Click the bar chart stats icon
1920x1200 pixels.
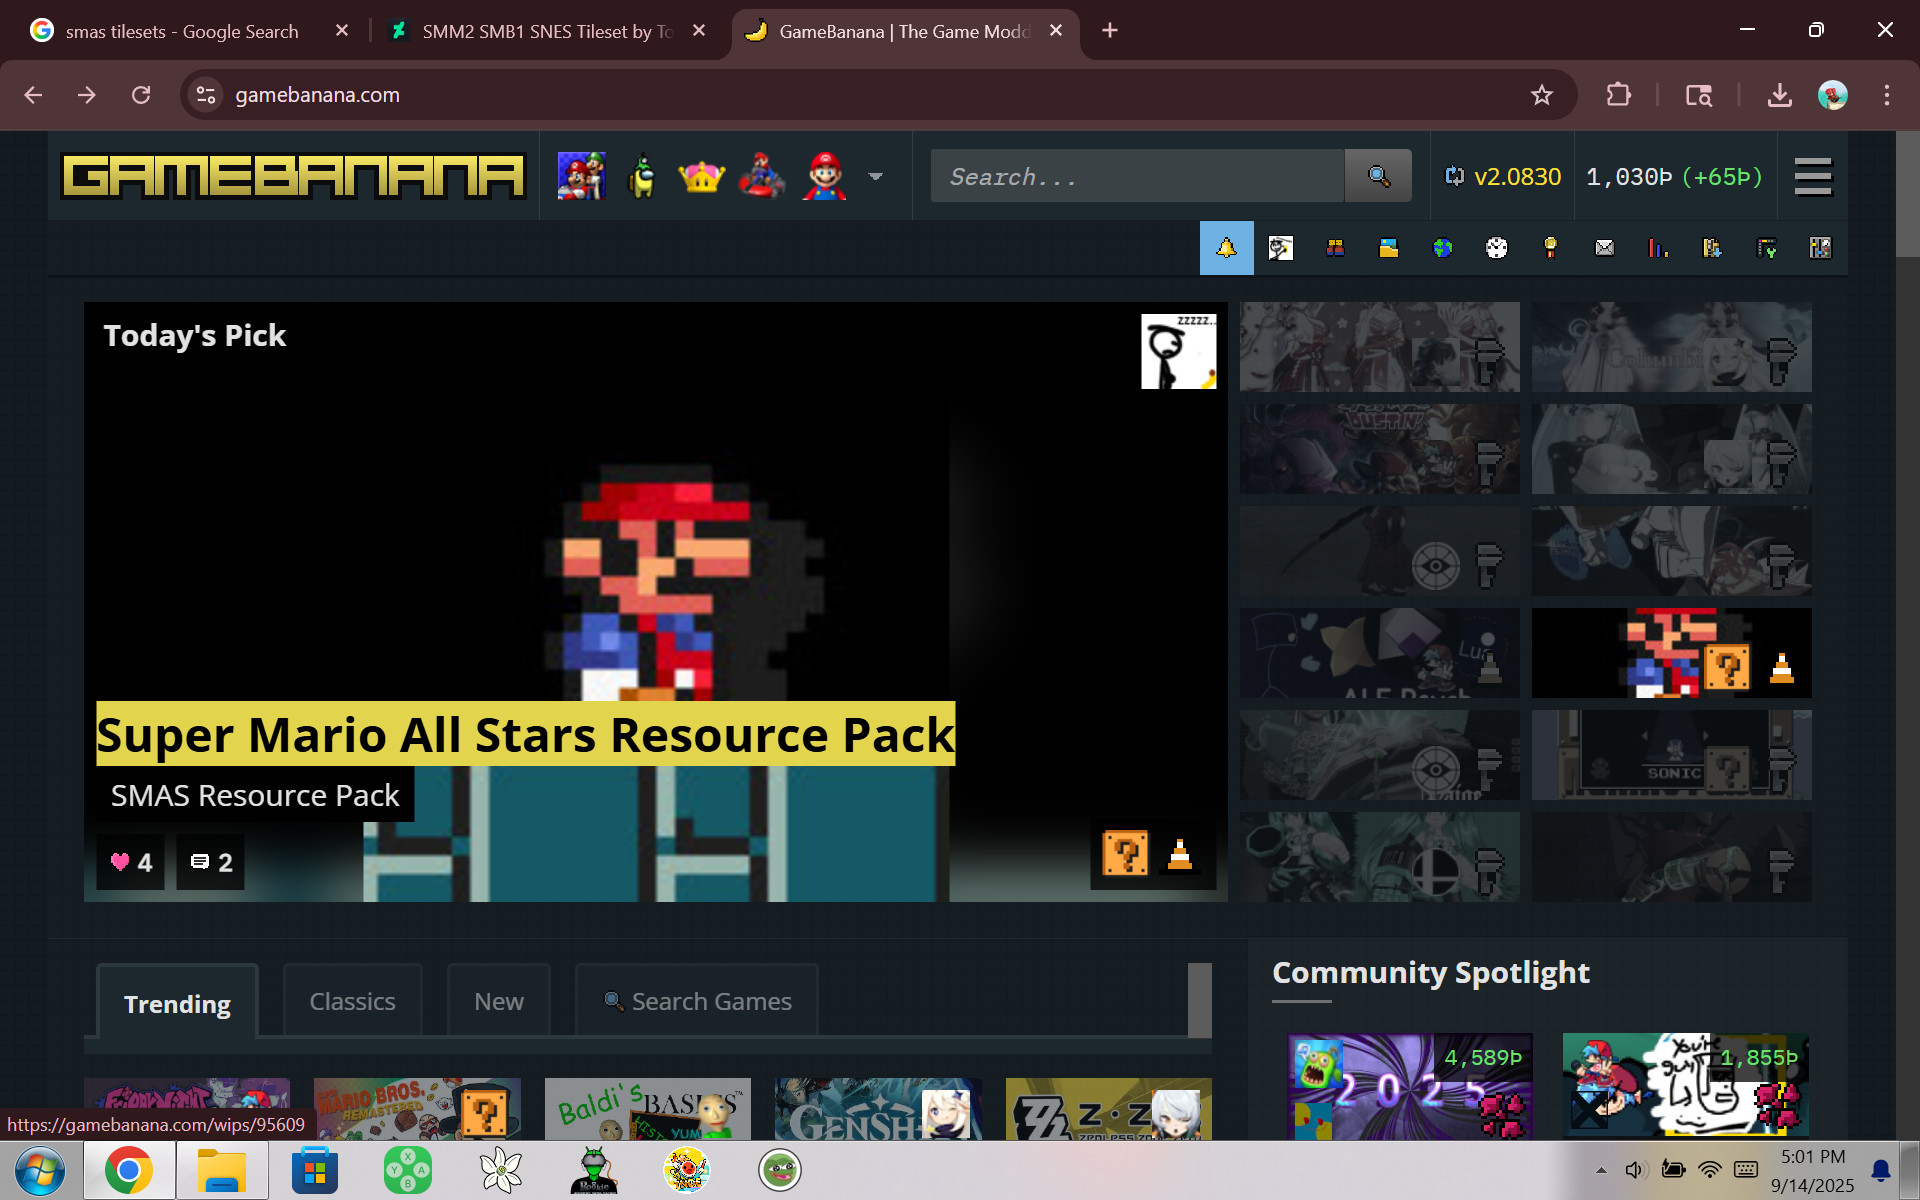[x=1659, y=248]
